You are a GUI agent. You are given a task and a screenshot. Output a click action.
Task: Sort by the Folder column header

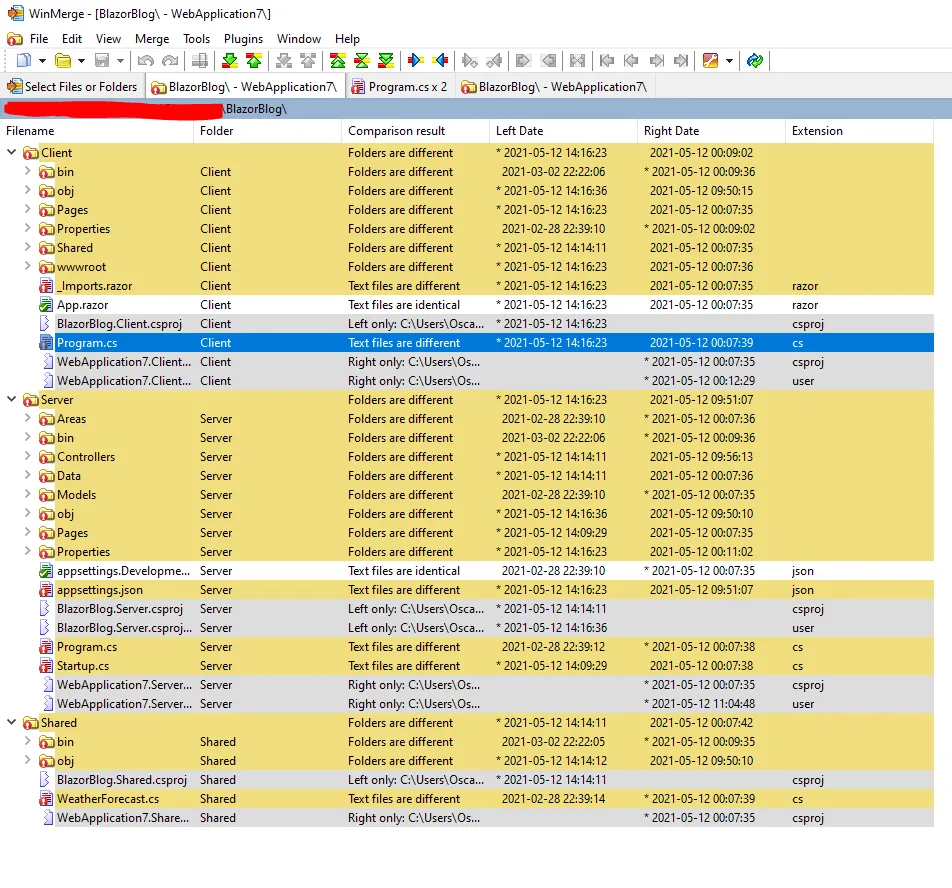268,130
